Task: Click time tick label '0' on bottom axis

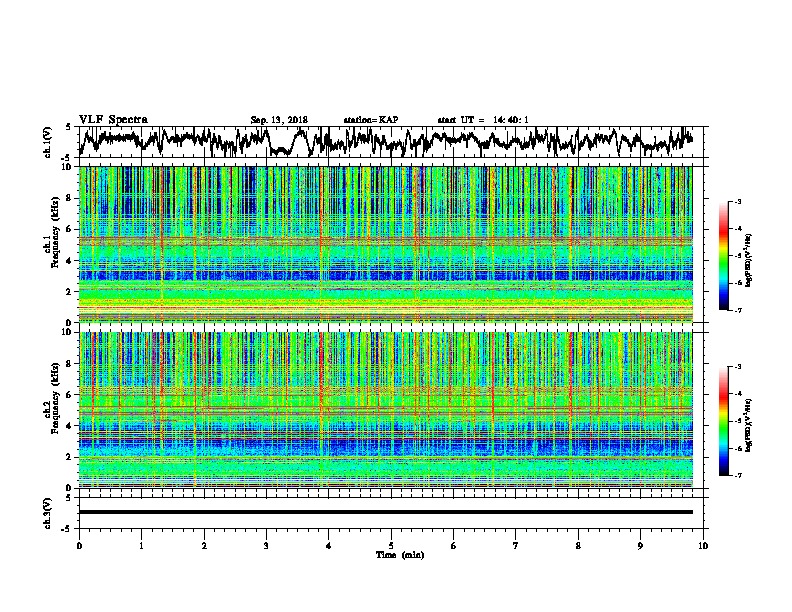Action: (x=79, y=546)
